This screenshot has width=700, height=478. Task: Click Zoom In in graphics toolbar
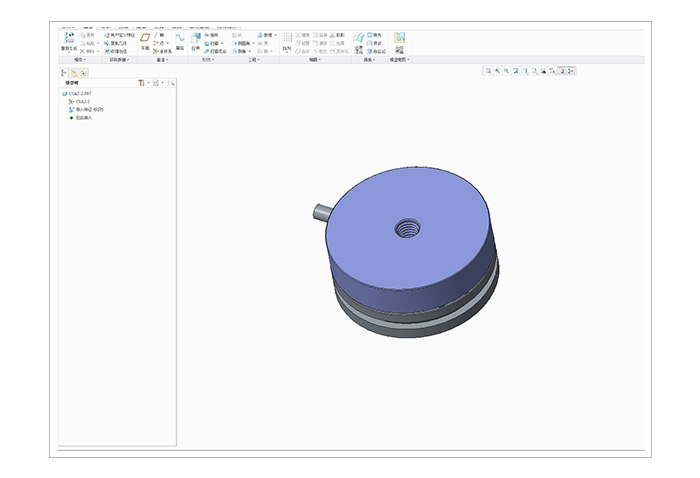tap(497, 71)
